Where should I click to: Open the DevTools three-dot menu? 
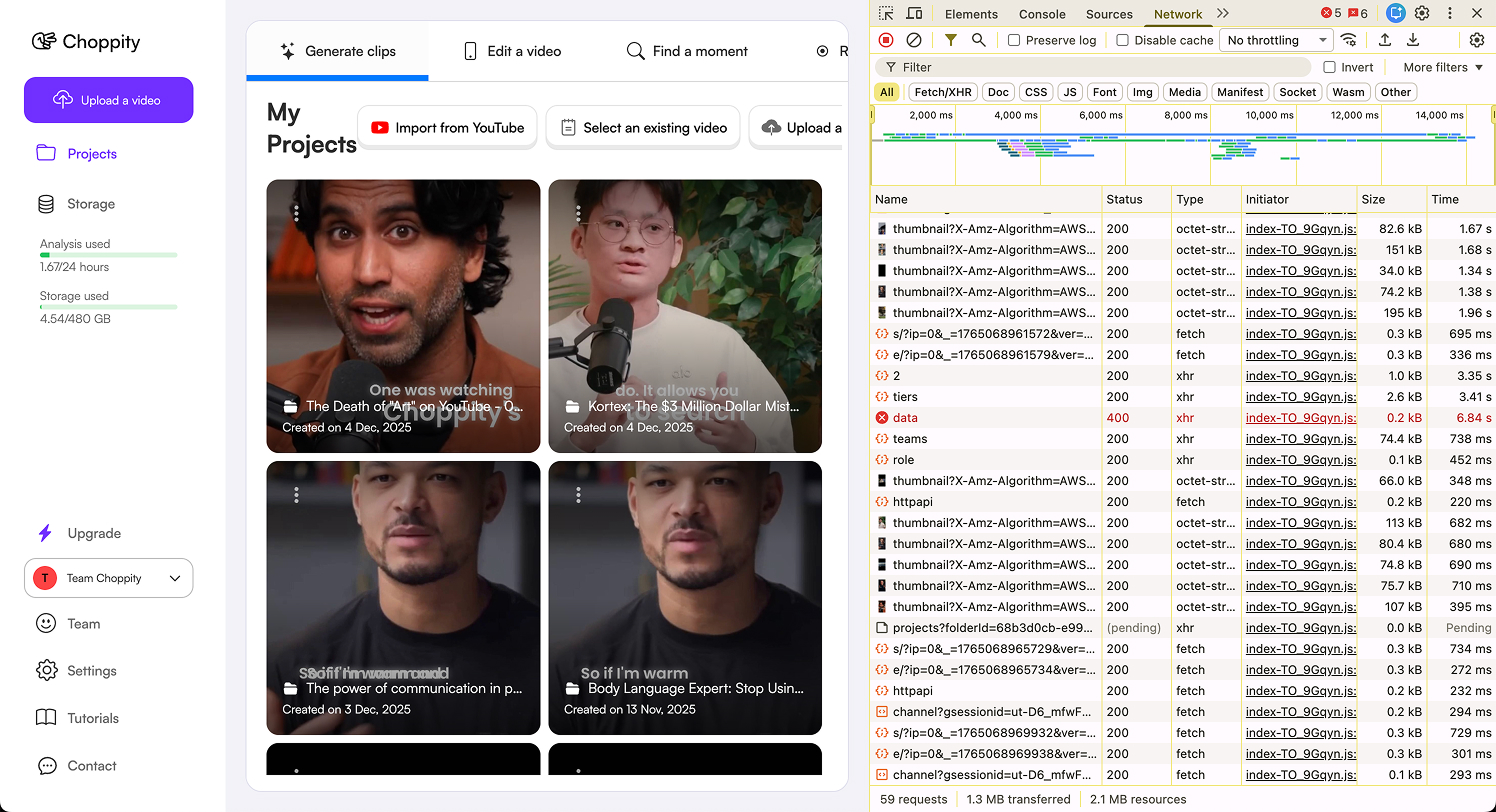(1450, 14)
